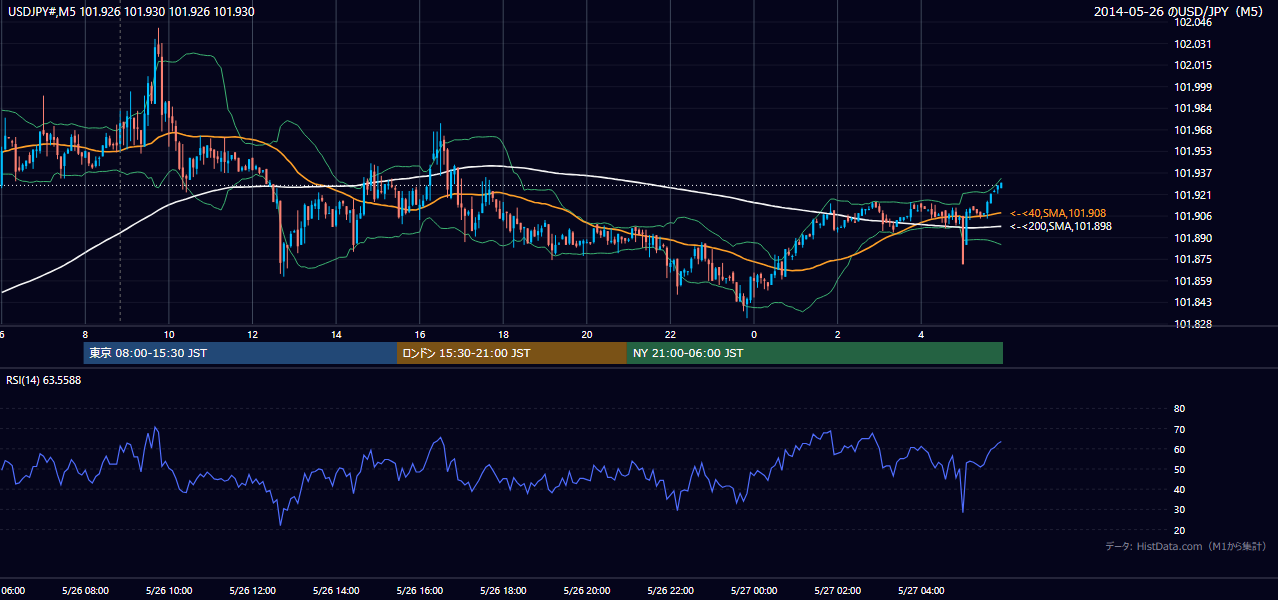Image resolution: width=1278 pixels, height=600 pixels.
Task: Click price axis value 102.046
Action: [1193, 22]
